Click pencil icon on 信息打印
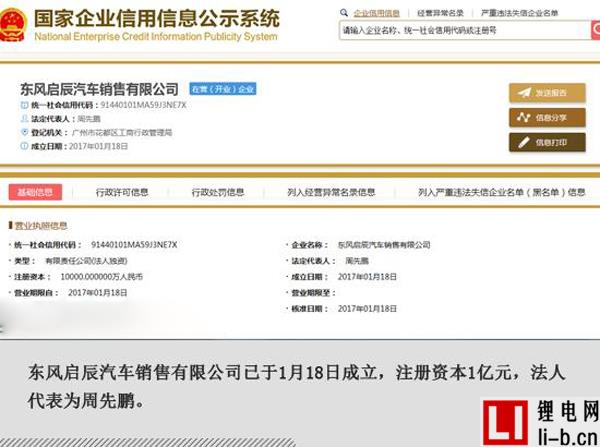Image resolution: width=600 pixels, height=447 pixels. tap(523, 143)
